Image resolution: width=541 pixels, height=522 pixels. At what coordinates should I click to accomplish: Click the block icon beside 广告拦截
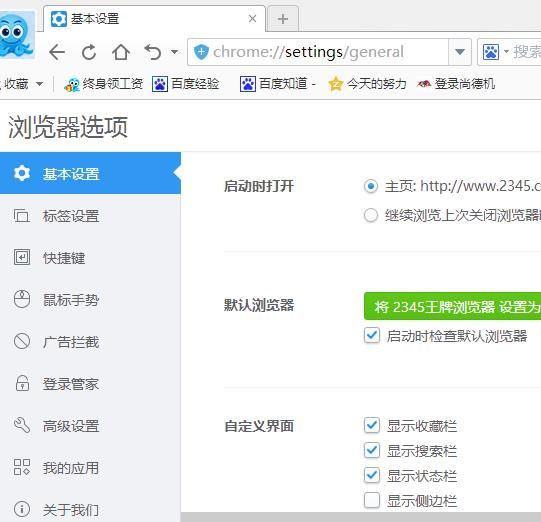[x=22, y=341]
